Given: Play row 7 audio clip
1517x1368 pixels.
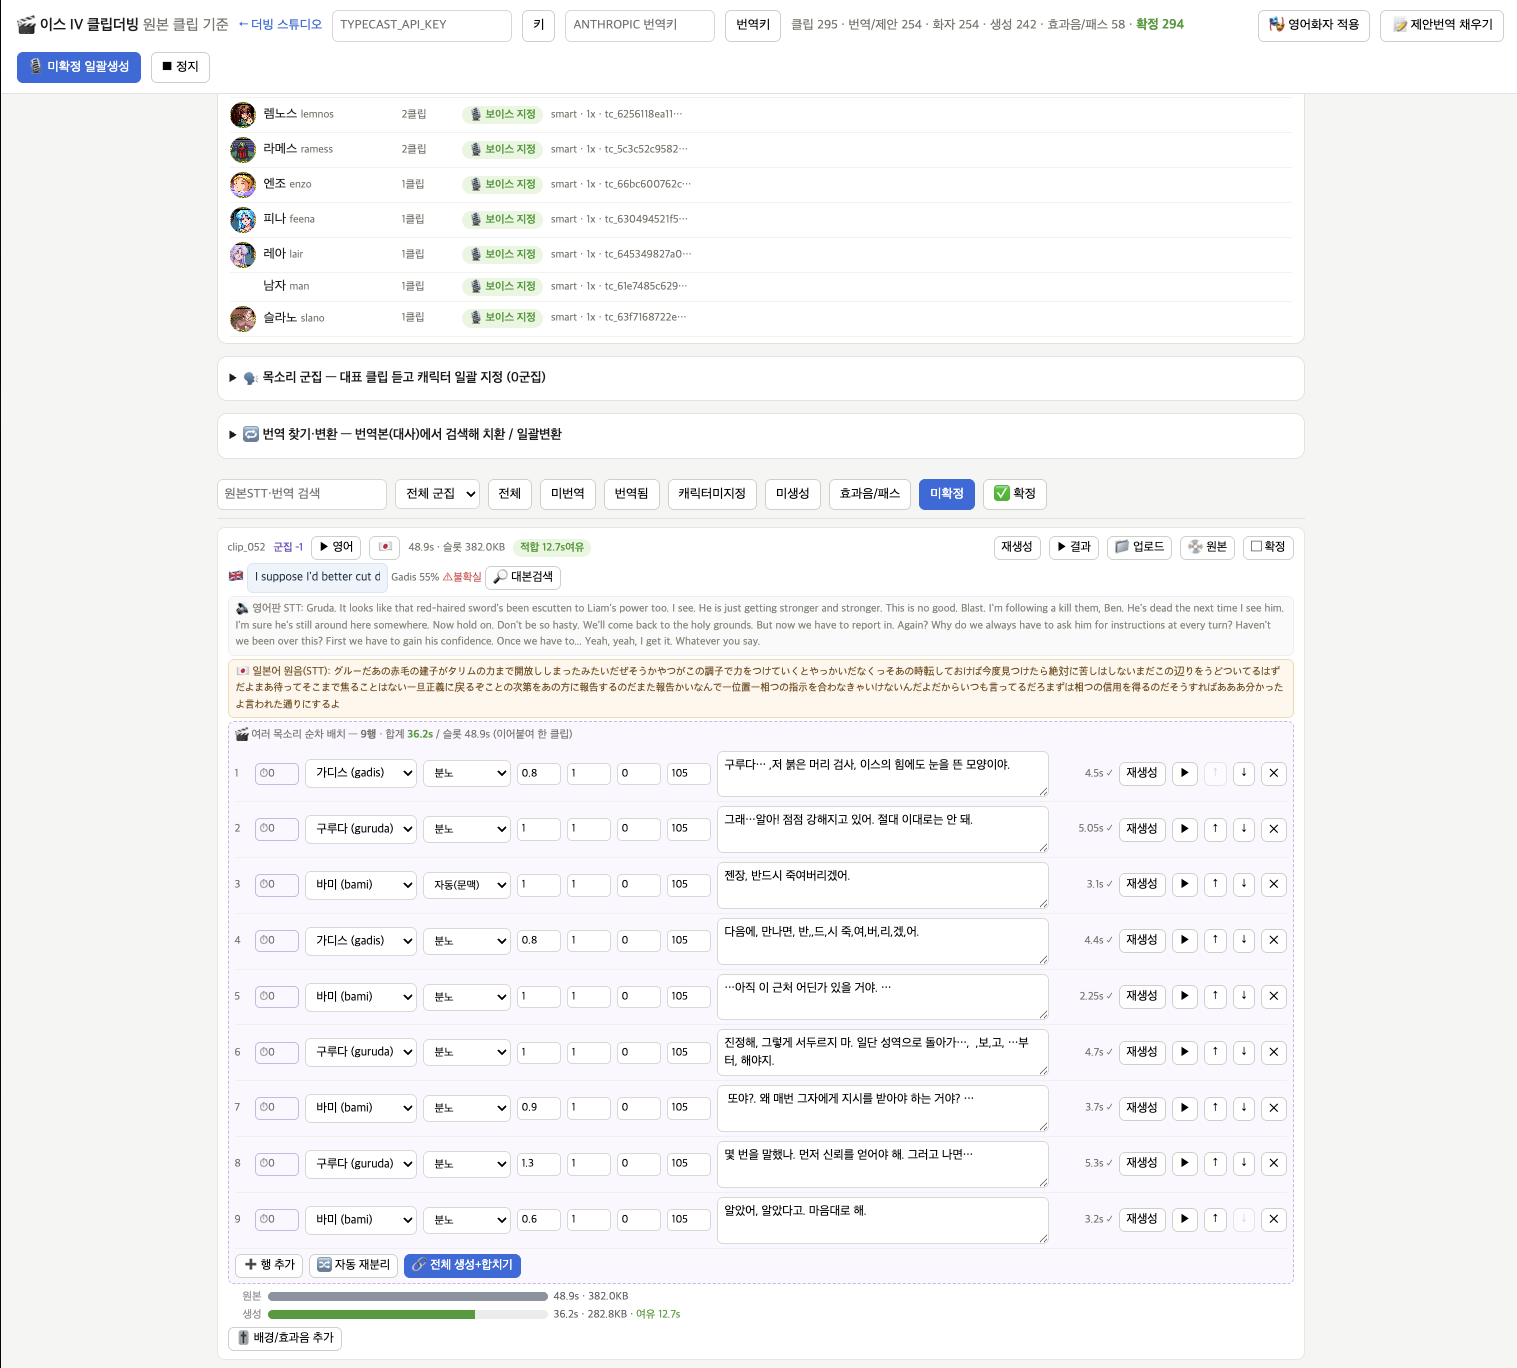Looking at the screenshot, I should [x=1185, y=1108].
